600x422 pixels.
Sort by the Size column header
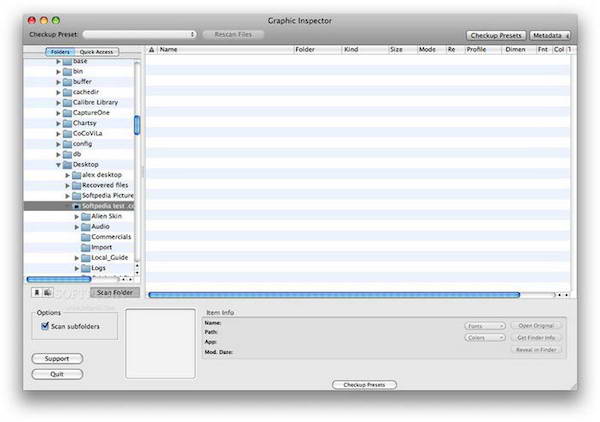403,50
